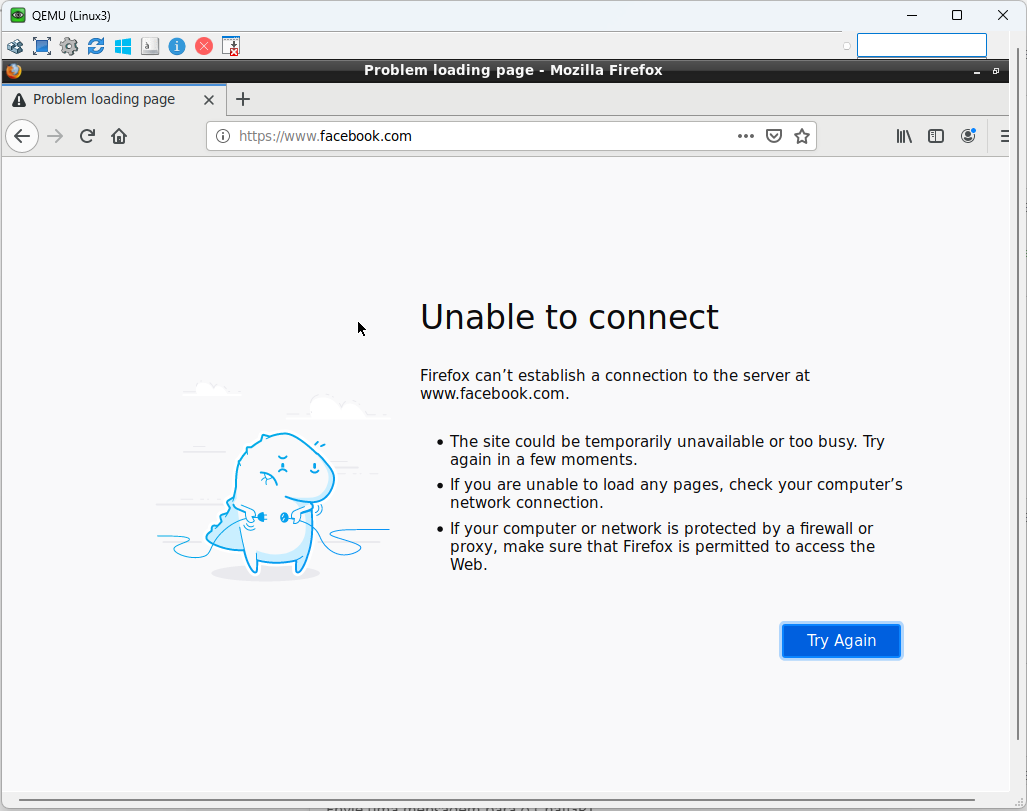1027x811 pixels.
Task: Click the Unable to connect heading
Action: (569, 317)
